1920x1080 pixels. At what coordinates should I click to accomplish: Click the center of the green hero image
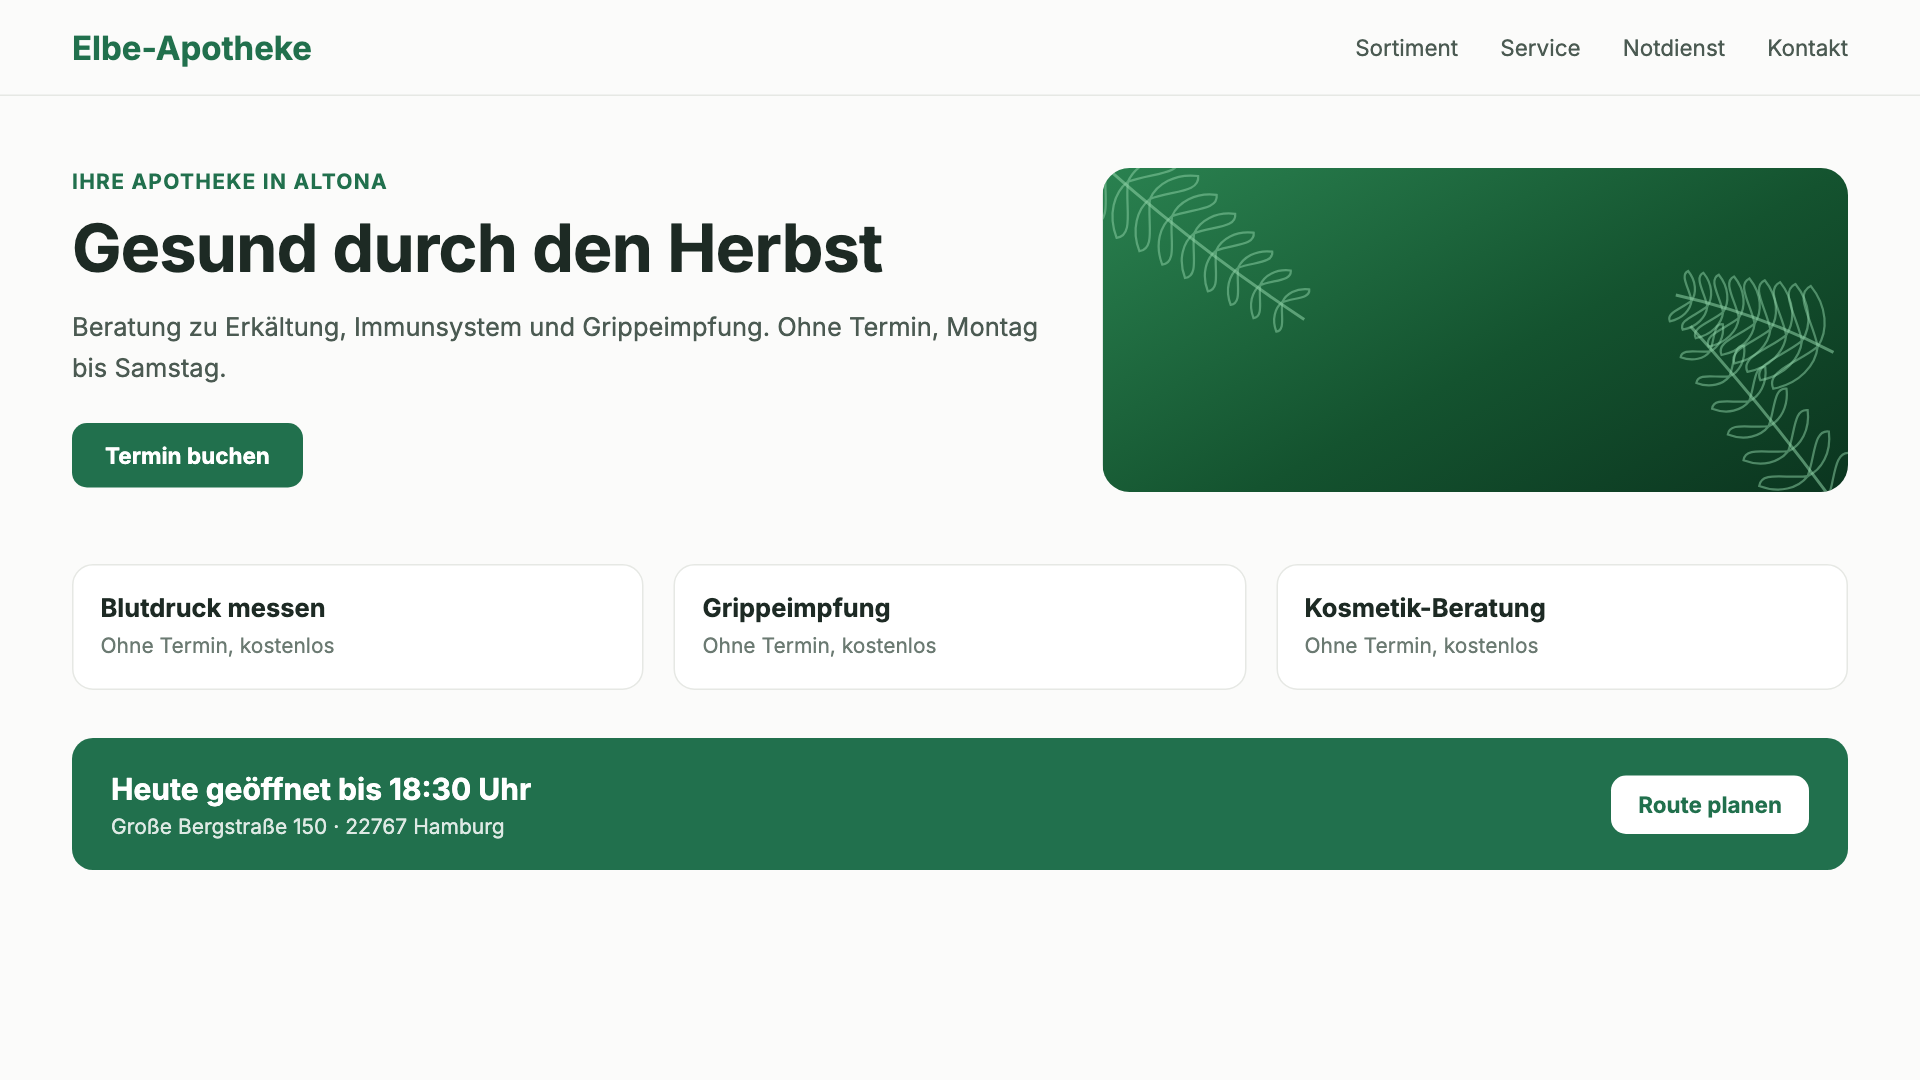point(1475,330)
